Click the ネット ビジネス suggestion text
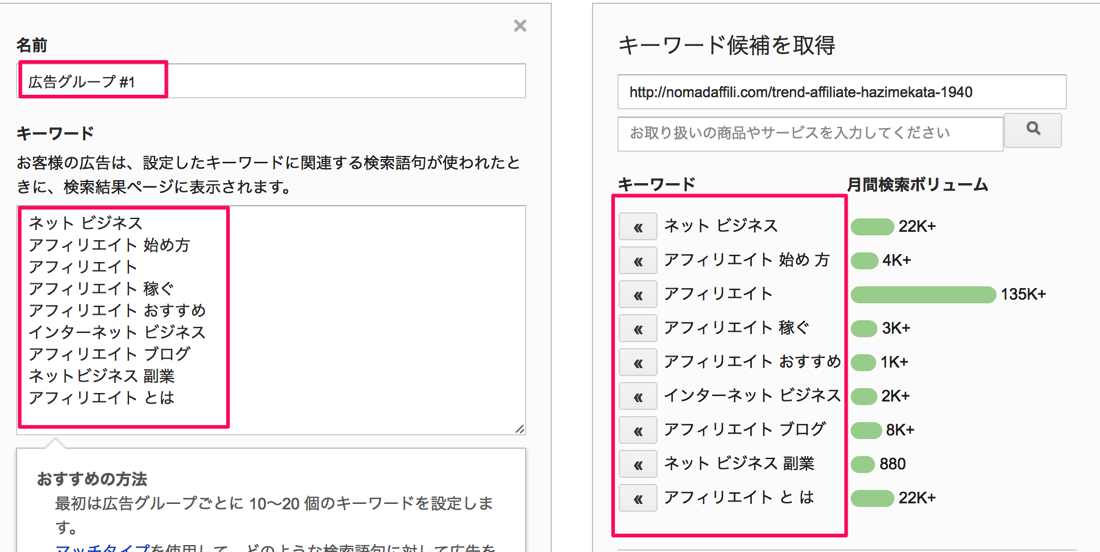Screen dimensions: 1100x552 (x=721, y=227)
